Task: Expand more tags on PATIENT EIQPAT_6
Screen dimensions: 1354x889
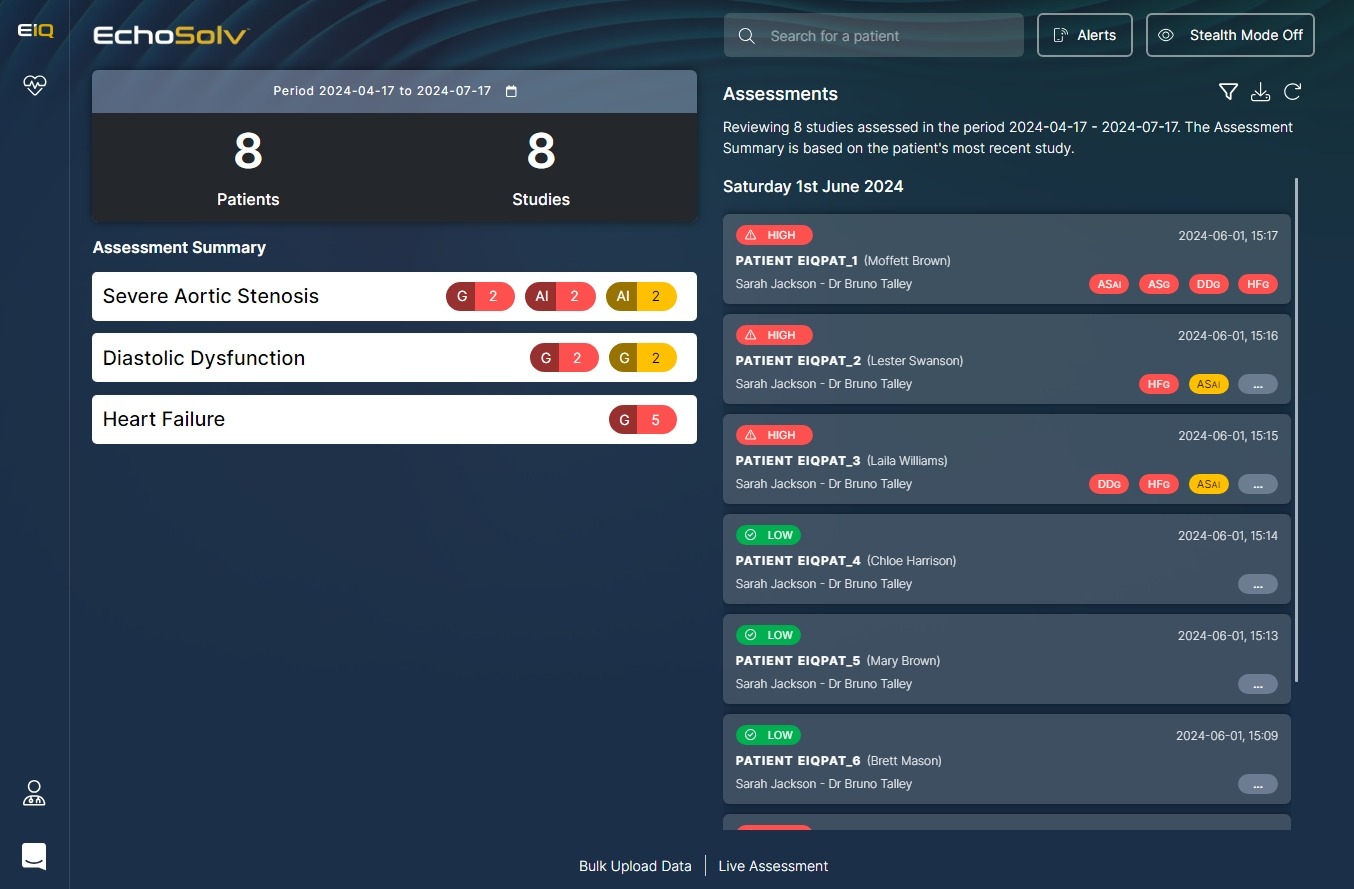Action: (x=1258, y=784)
